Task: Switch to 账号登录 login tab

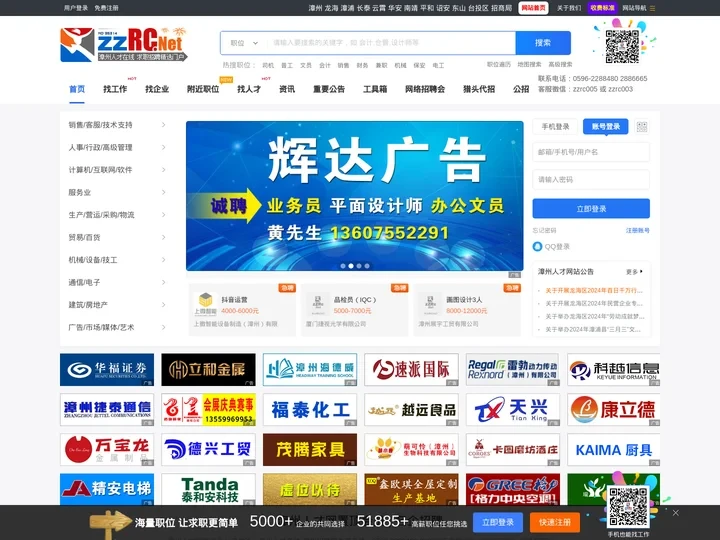Action: pyautogui.click(x=606, y=127)
